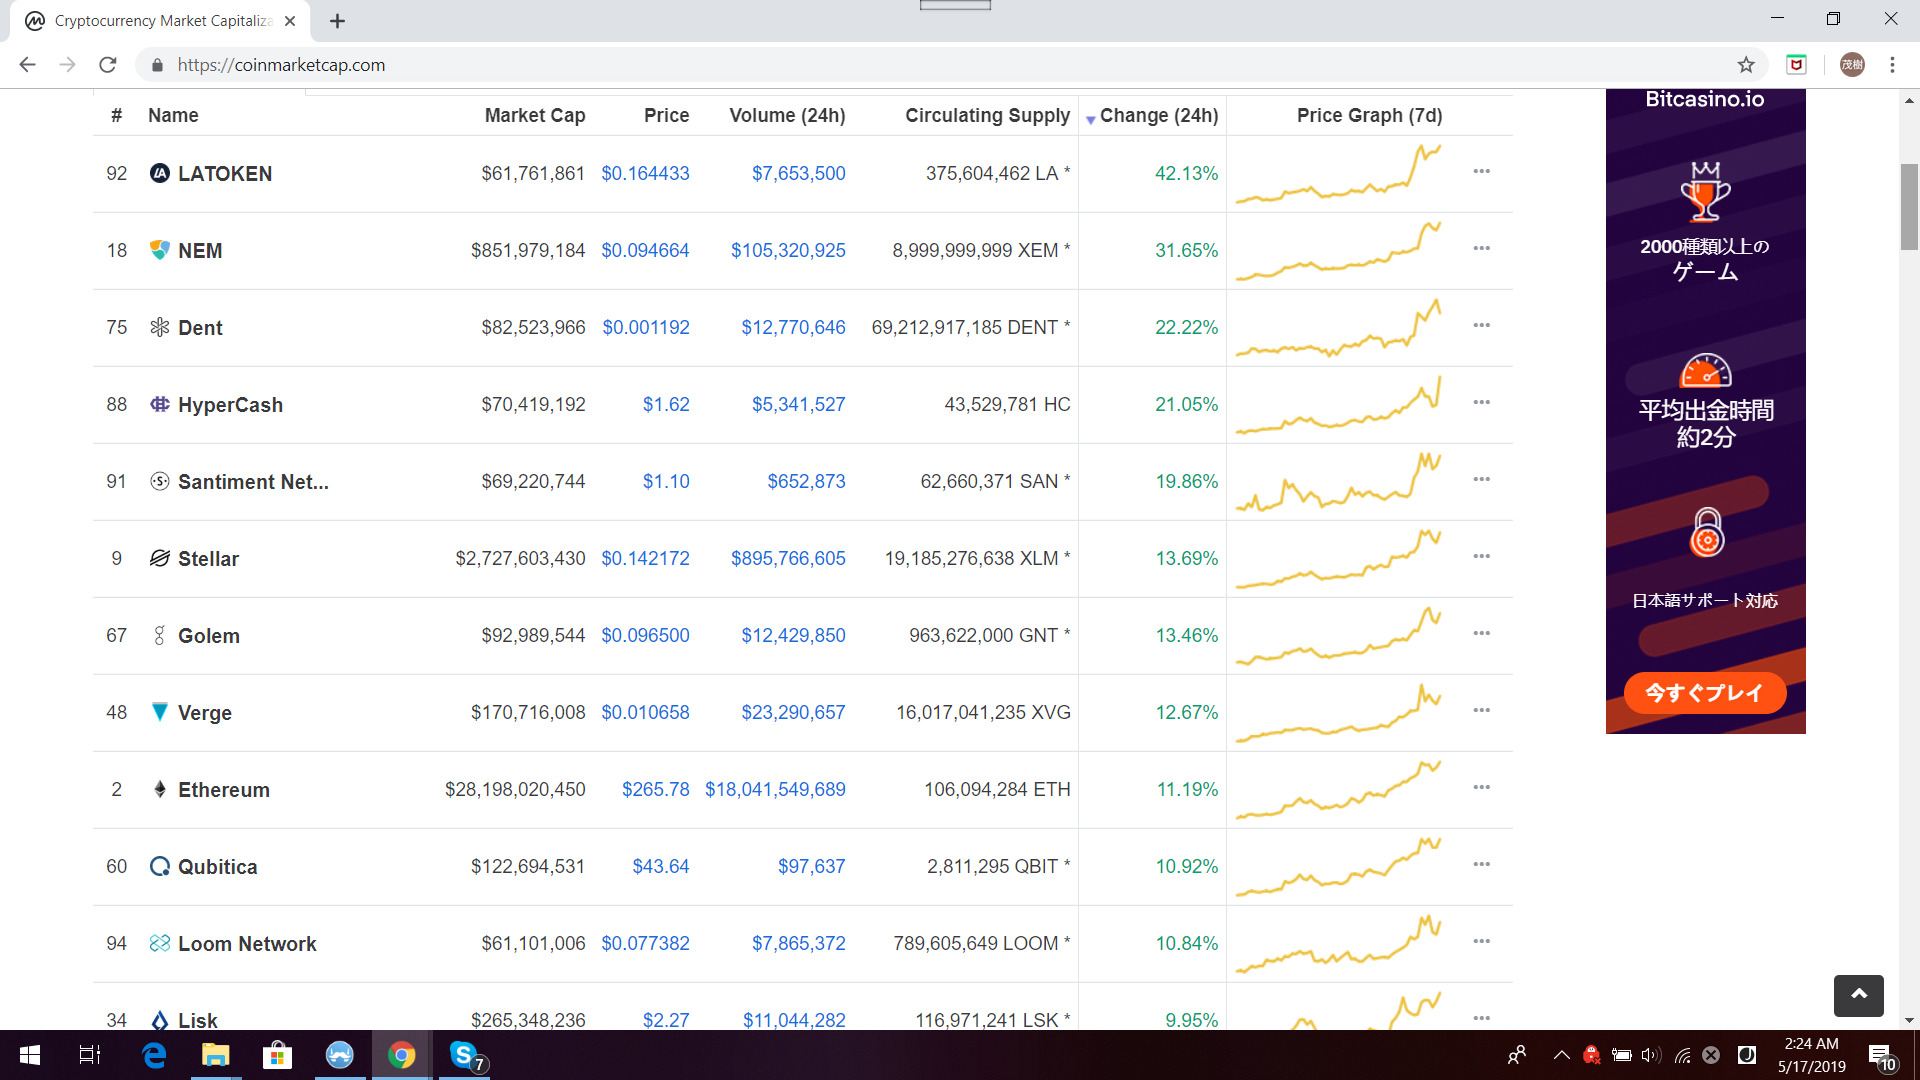Open the more options menu for HyperCash

click(1481, 403)
